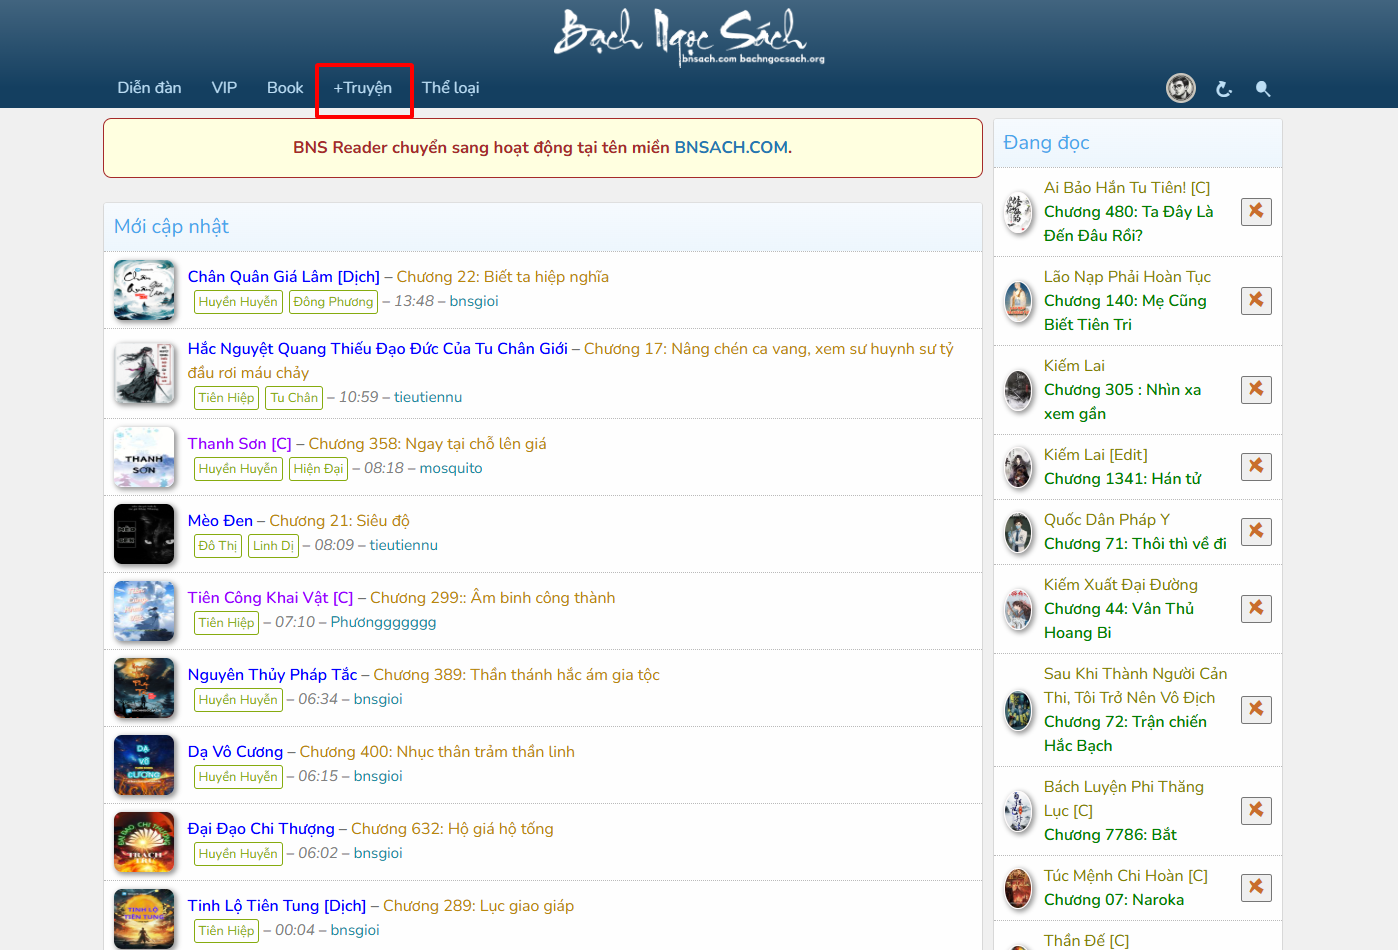Remove Kiếm Lai [Edit] from reading list

pyautogui.click(x=1256, y=466)
